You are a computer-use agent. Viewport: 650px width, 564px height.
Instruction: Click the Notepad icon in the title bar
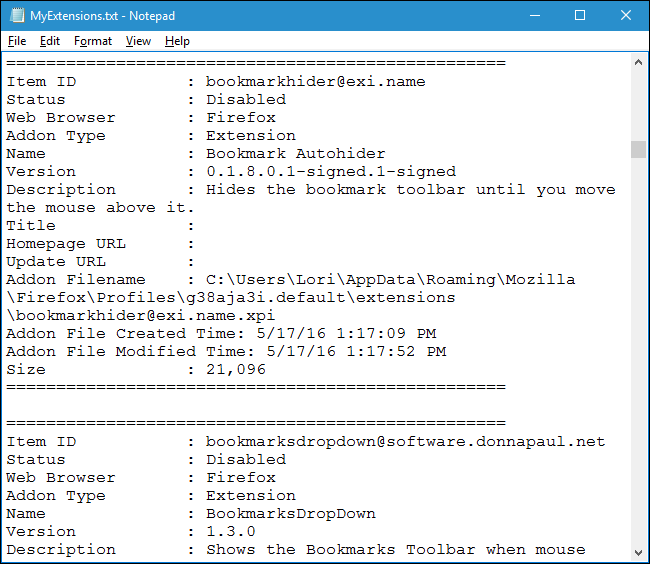point(15,16)
